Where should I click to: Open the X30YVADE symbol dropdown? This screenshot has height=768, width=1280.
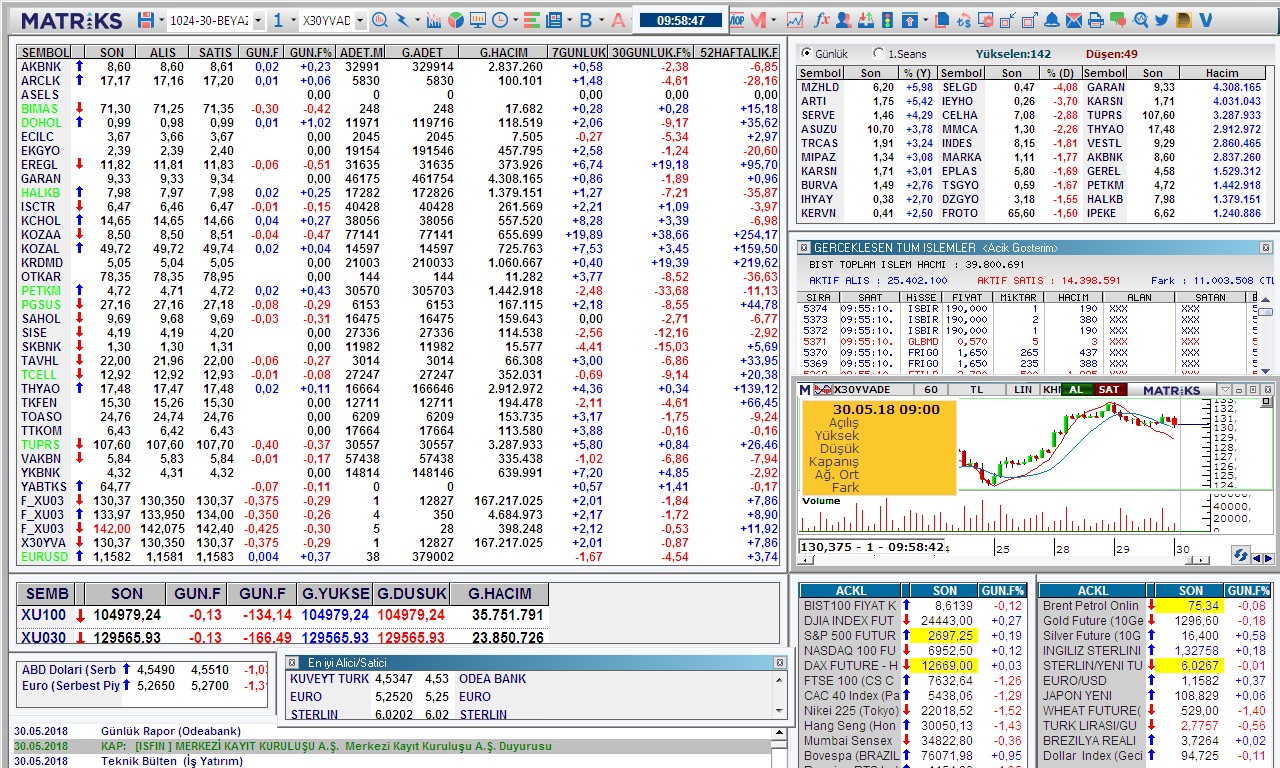(359, 21)
